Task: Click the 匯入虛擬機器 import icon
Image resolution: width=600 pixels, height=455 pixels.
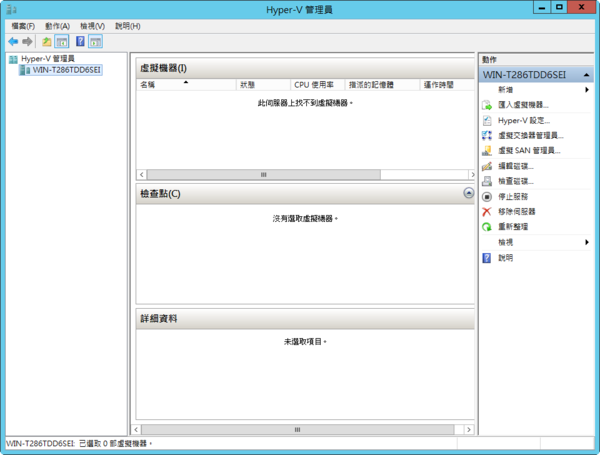Action: click(x=487, y=105)
